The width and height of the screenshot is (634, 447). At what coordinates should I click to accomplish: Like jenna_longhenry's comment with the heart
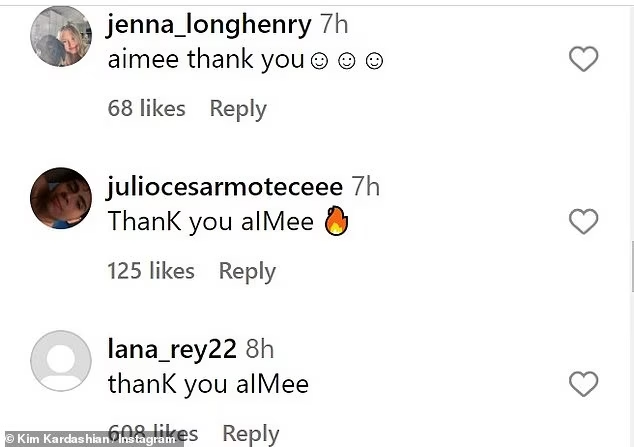583,60
